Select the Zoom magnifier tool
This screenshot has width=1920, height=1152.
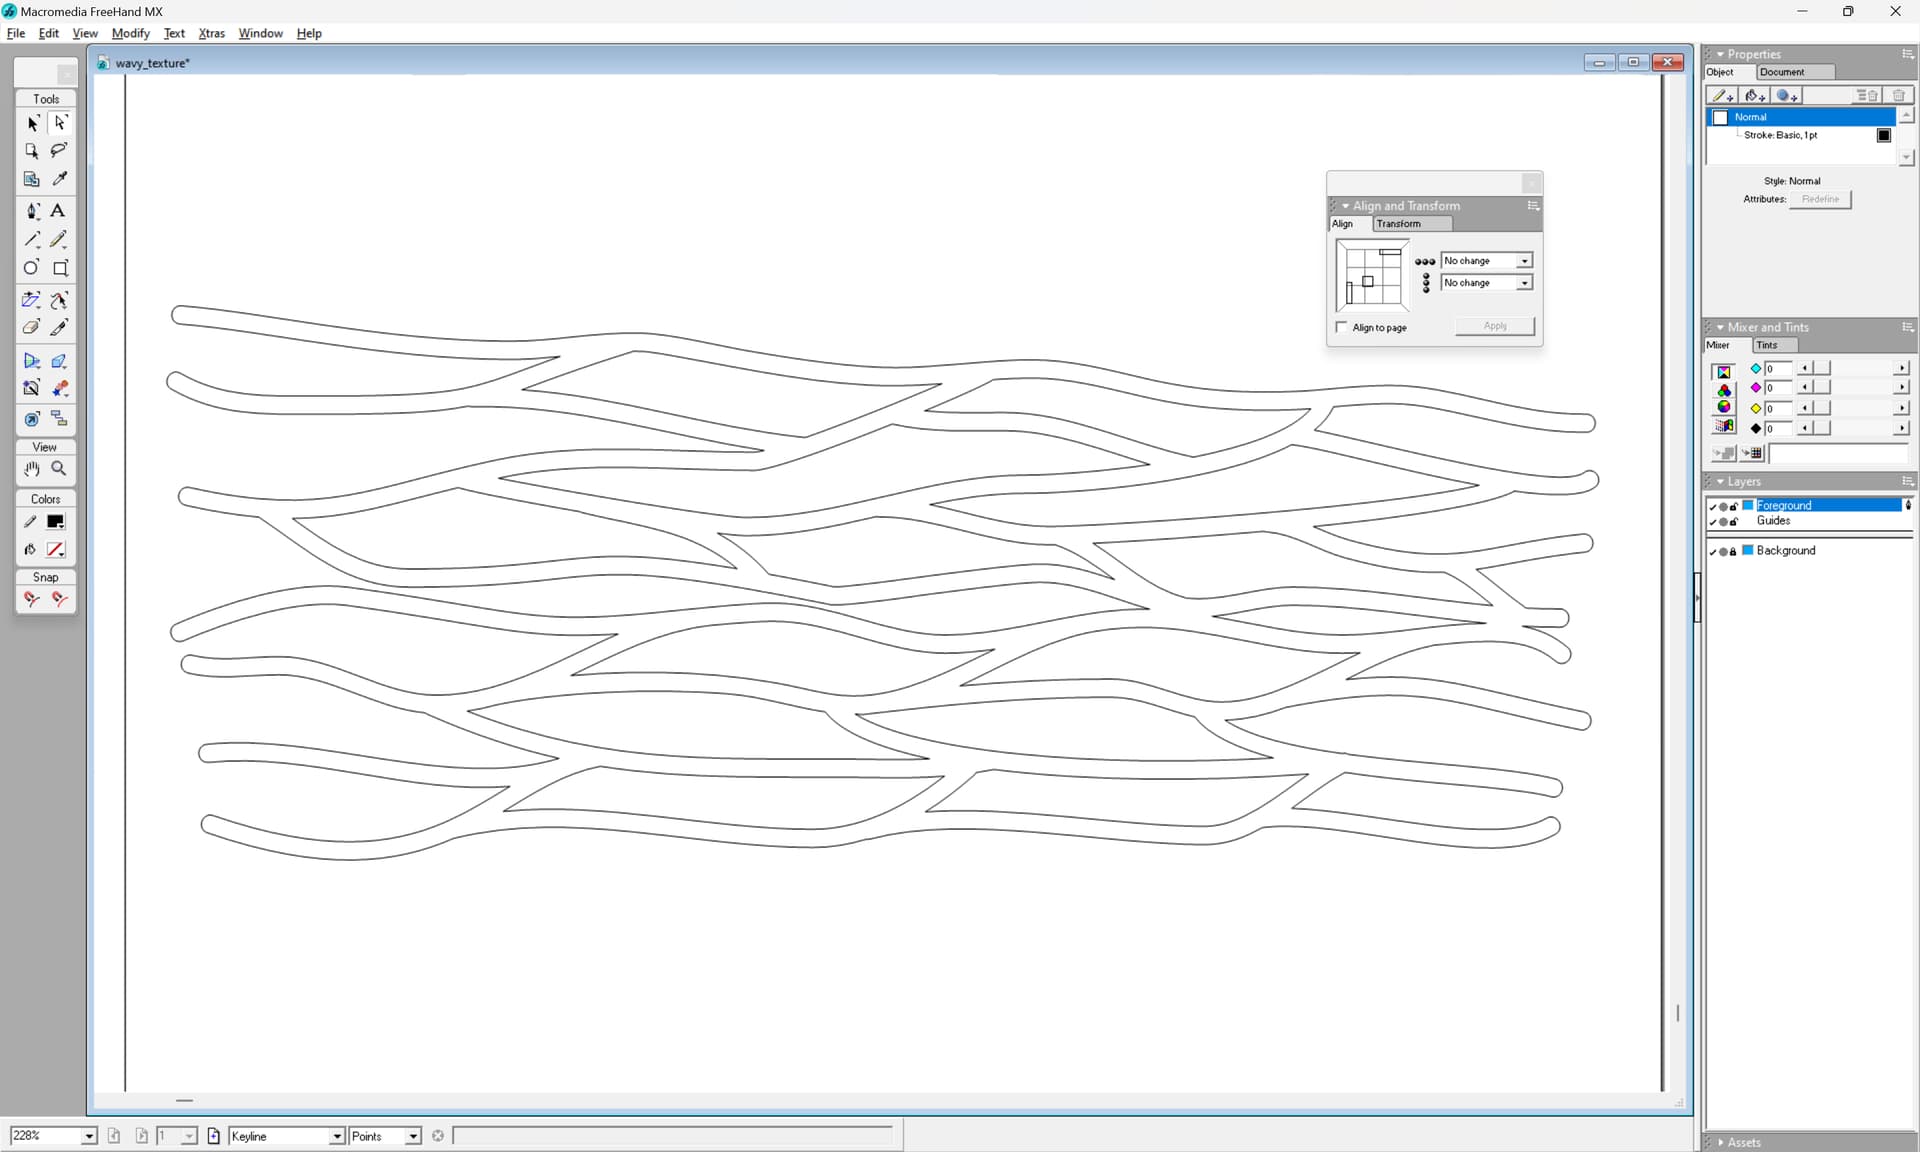[x=59, y=469]
